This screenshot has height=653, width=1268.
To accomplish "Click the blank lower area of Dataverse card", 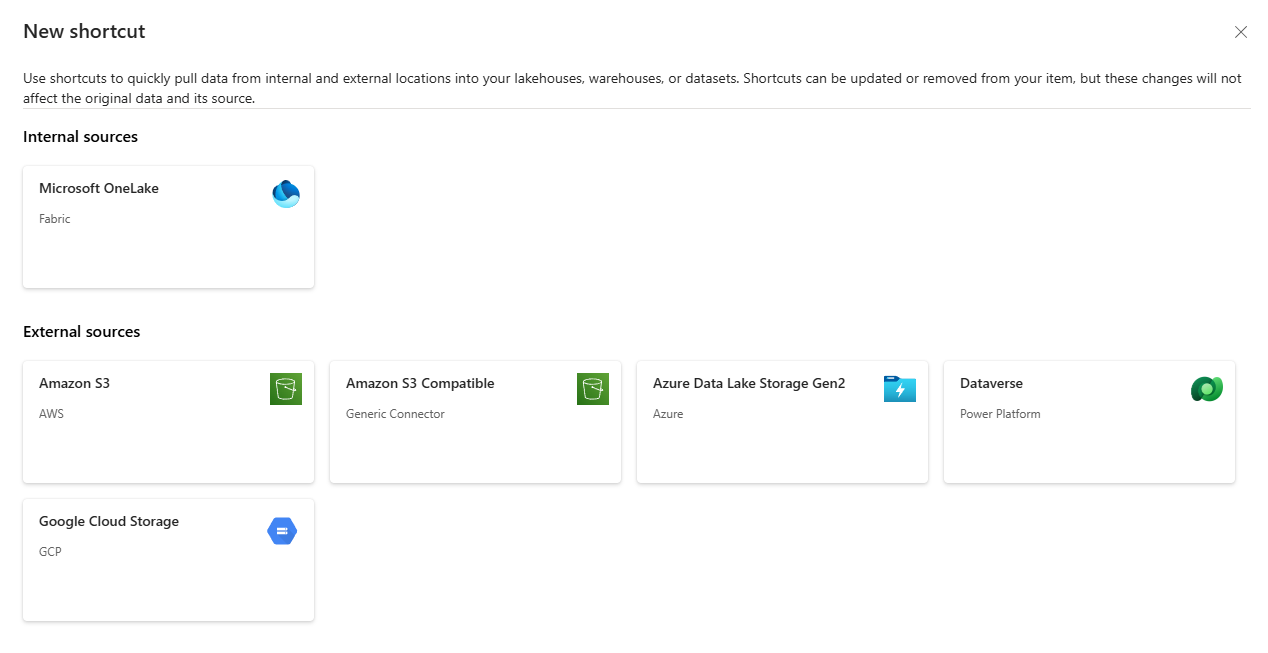I will pyautogui.click(x=1089, y=455).
